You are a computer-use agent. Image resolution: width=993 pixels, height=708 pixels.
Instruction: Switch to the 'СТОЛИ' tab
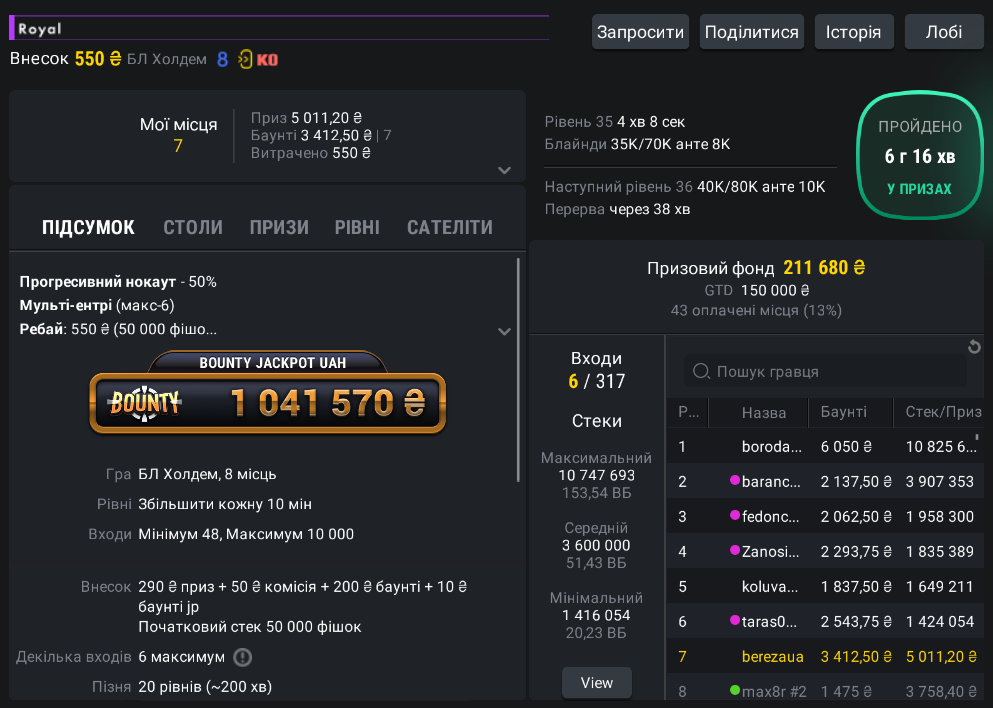click(x=193, y=227)
